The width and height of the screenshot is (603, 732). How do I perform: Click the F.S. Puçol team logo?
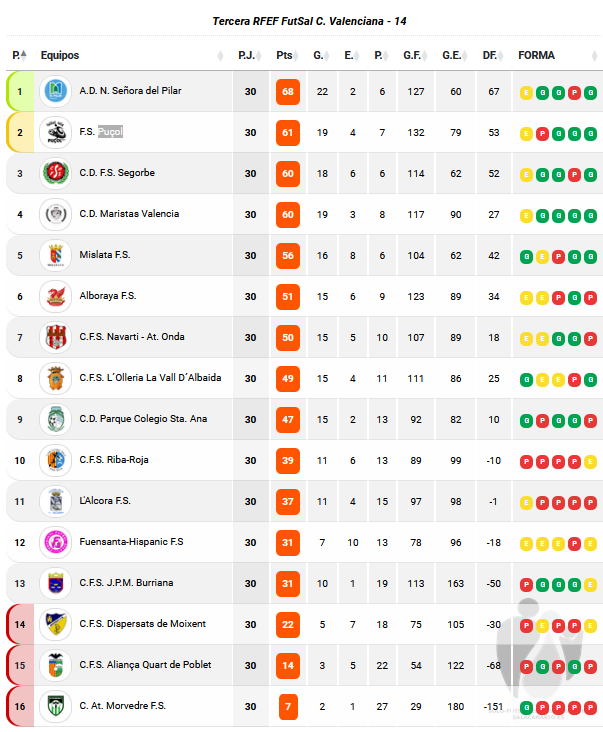[56, 132]
